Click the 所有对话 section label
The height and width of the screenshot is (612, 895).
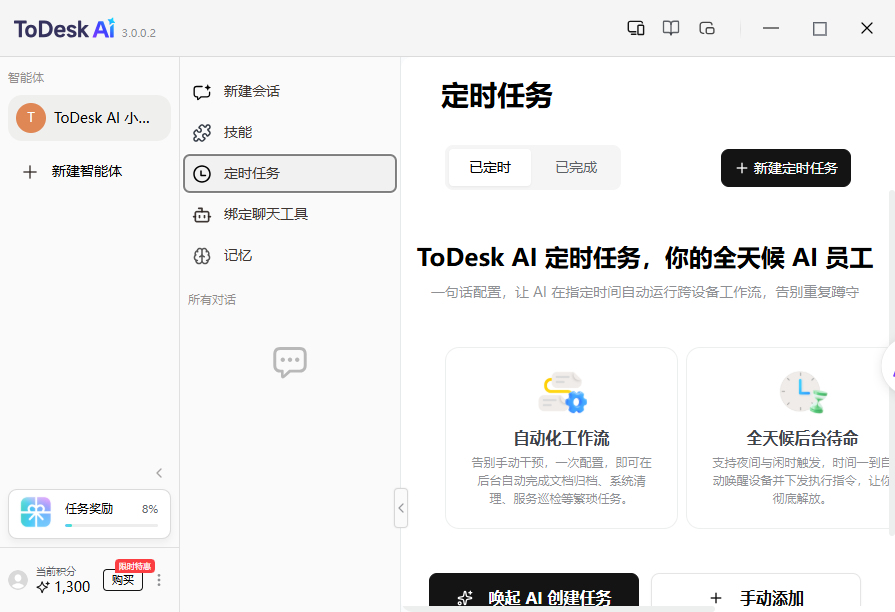point(212,300)
